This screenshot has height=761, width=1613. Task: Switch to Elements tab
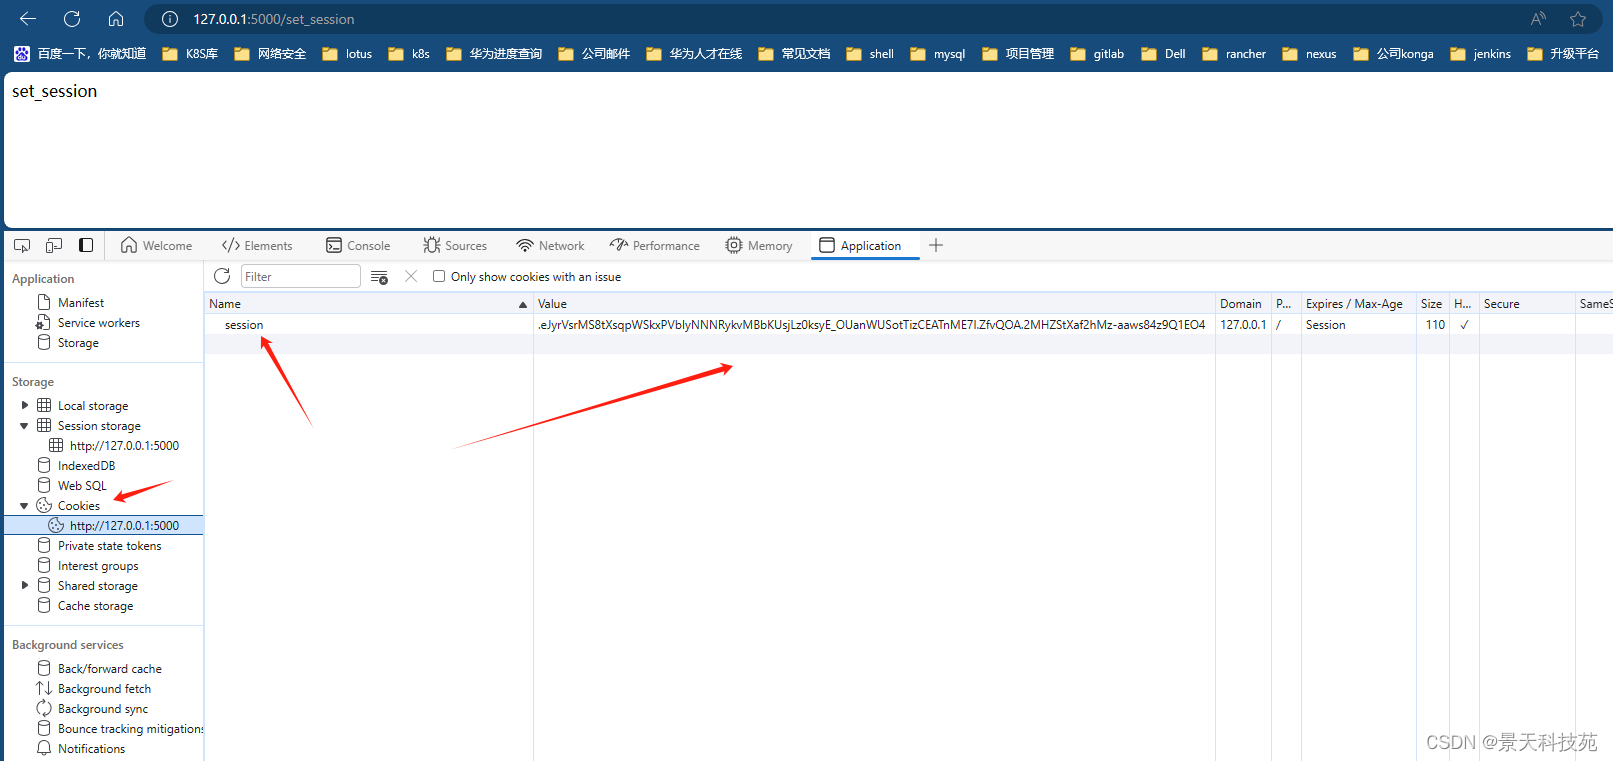[257, 245]
